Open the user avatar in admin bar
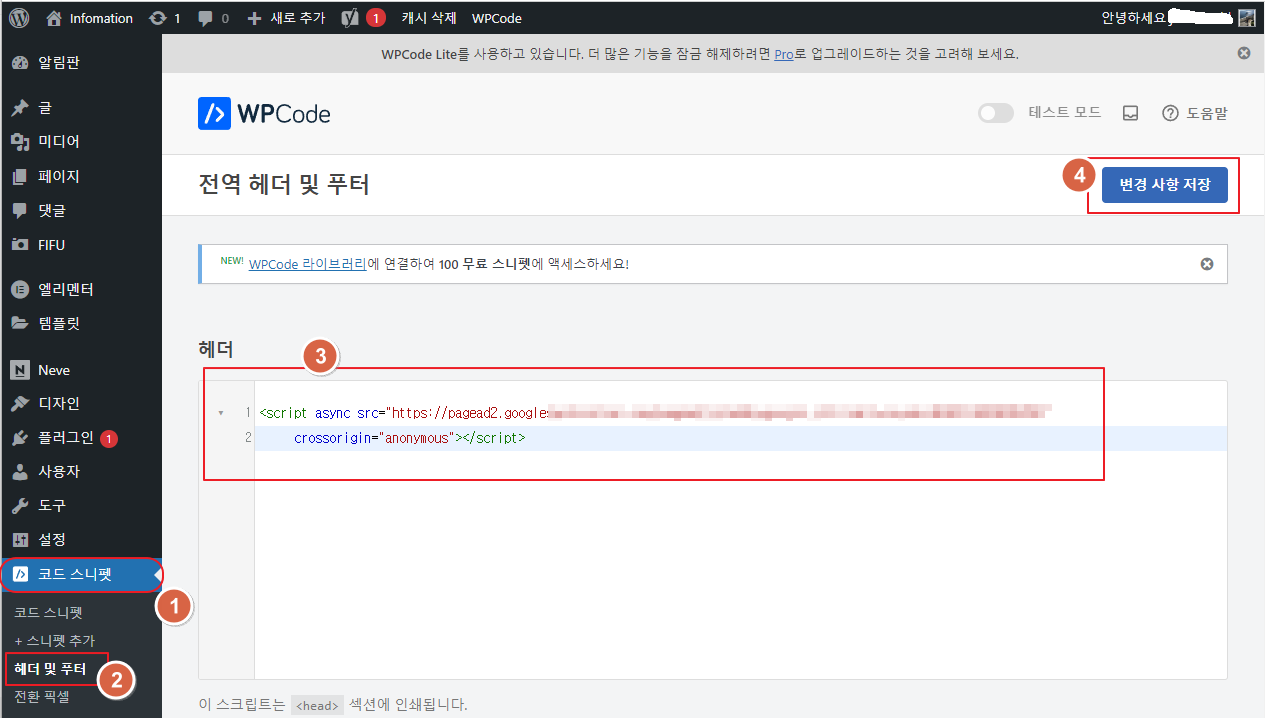The image size is (1265, 718). tap(1246, 18)
